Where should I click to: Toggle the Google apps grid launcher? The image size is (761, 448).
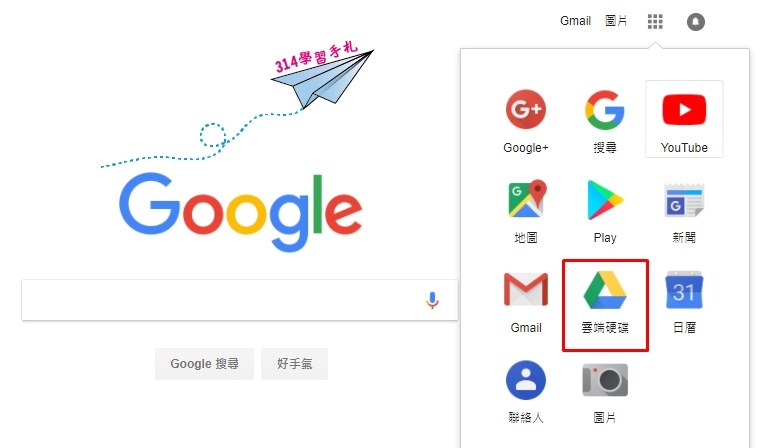[655, 21]
